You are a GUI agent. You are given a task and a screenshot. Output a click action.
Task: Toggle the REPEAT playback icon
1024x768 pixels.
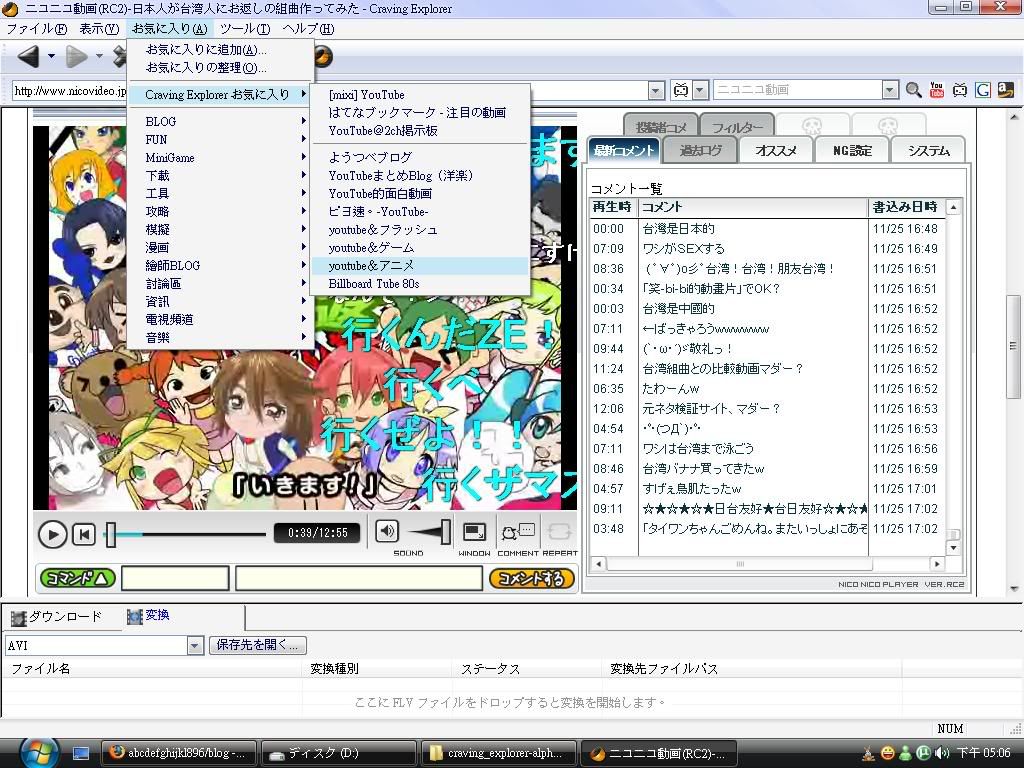tap(560, 532)
